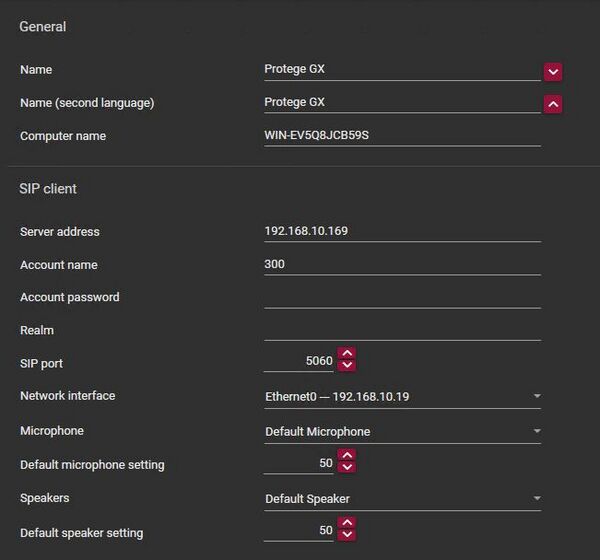Viewport: 600px width, 560px height.
Task: Click the Name input field
Action: tap(400, 70)
